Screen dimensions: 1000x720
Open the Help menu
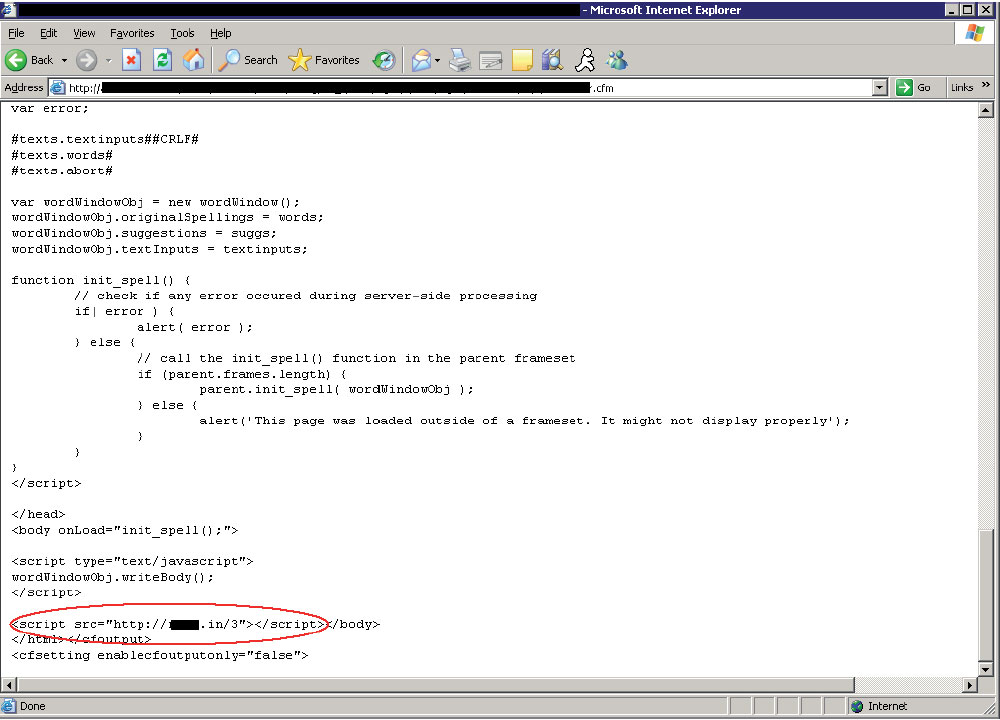(221, 33)
